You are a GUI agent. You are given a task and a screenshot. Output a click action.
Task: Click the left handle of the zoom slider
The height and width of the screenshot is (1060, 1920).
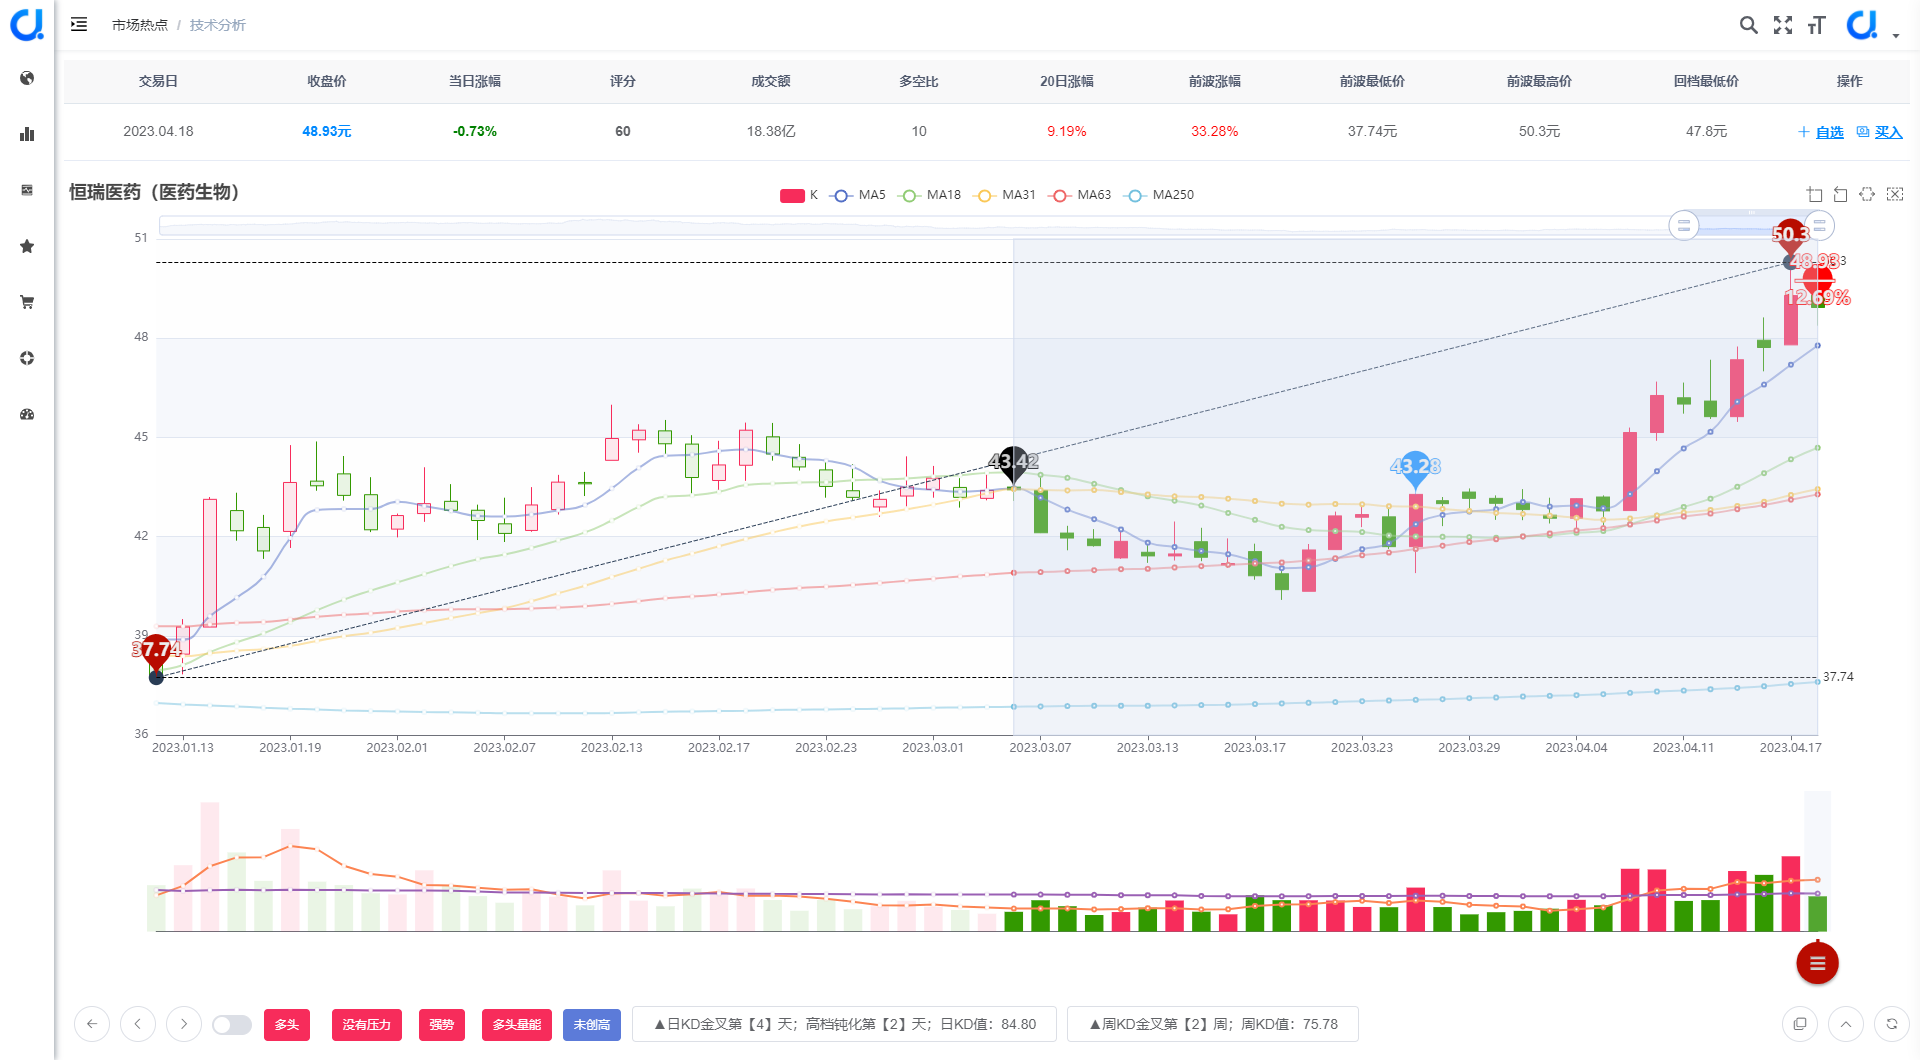tap(1684, 226)
